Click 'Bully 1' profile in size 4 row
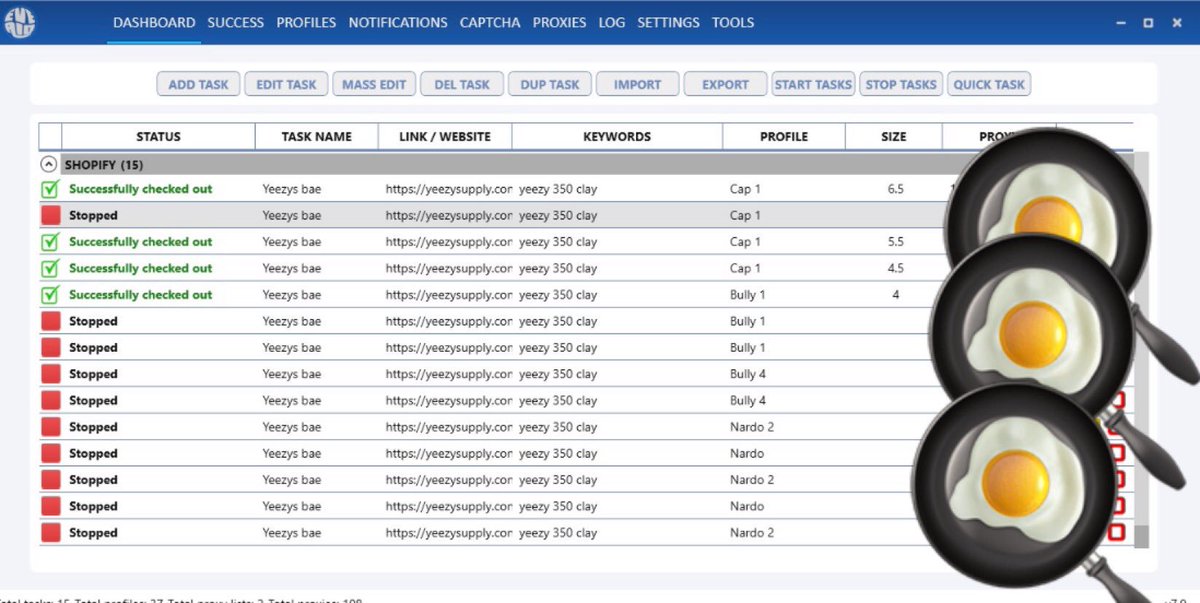Image resolution: width=1200 pixels, height=603 pixels. click(748, 294)
